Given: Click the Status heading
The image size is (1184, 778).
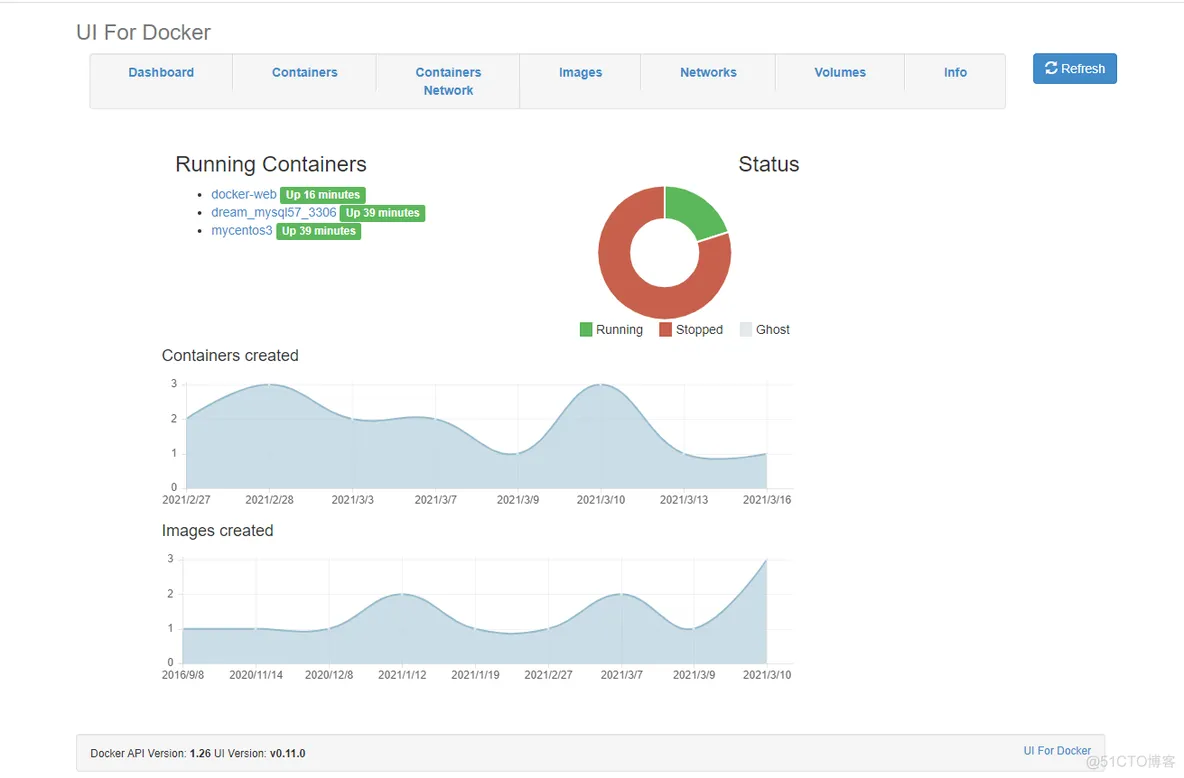Looking at the screenshot, I should tap(769, 164).
